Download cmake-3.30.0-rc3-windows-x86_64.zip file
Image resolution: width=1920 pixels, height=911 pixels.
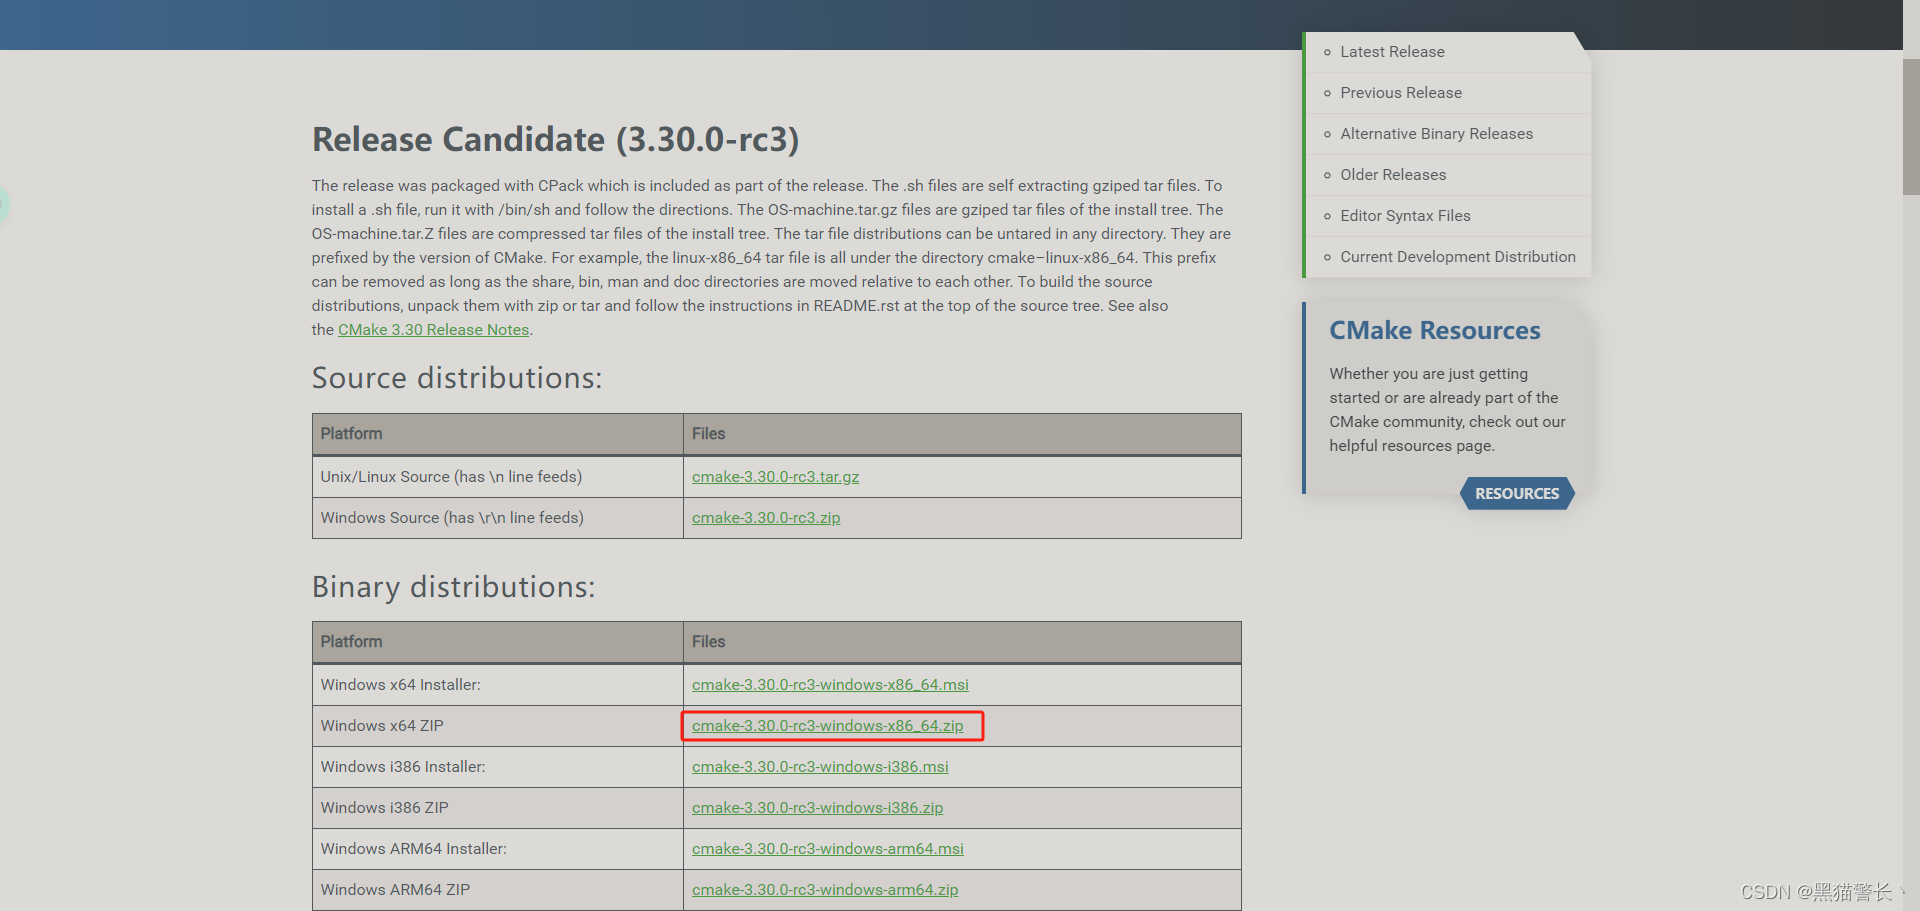tap(827, 726)
